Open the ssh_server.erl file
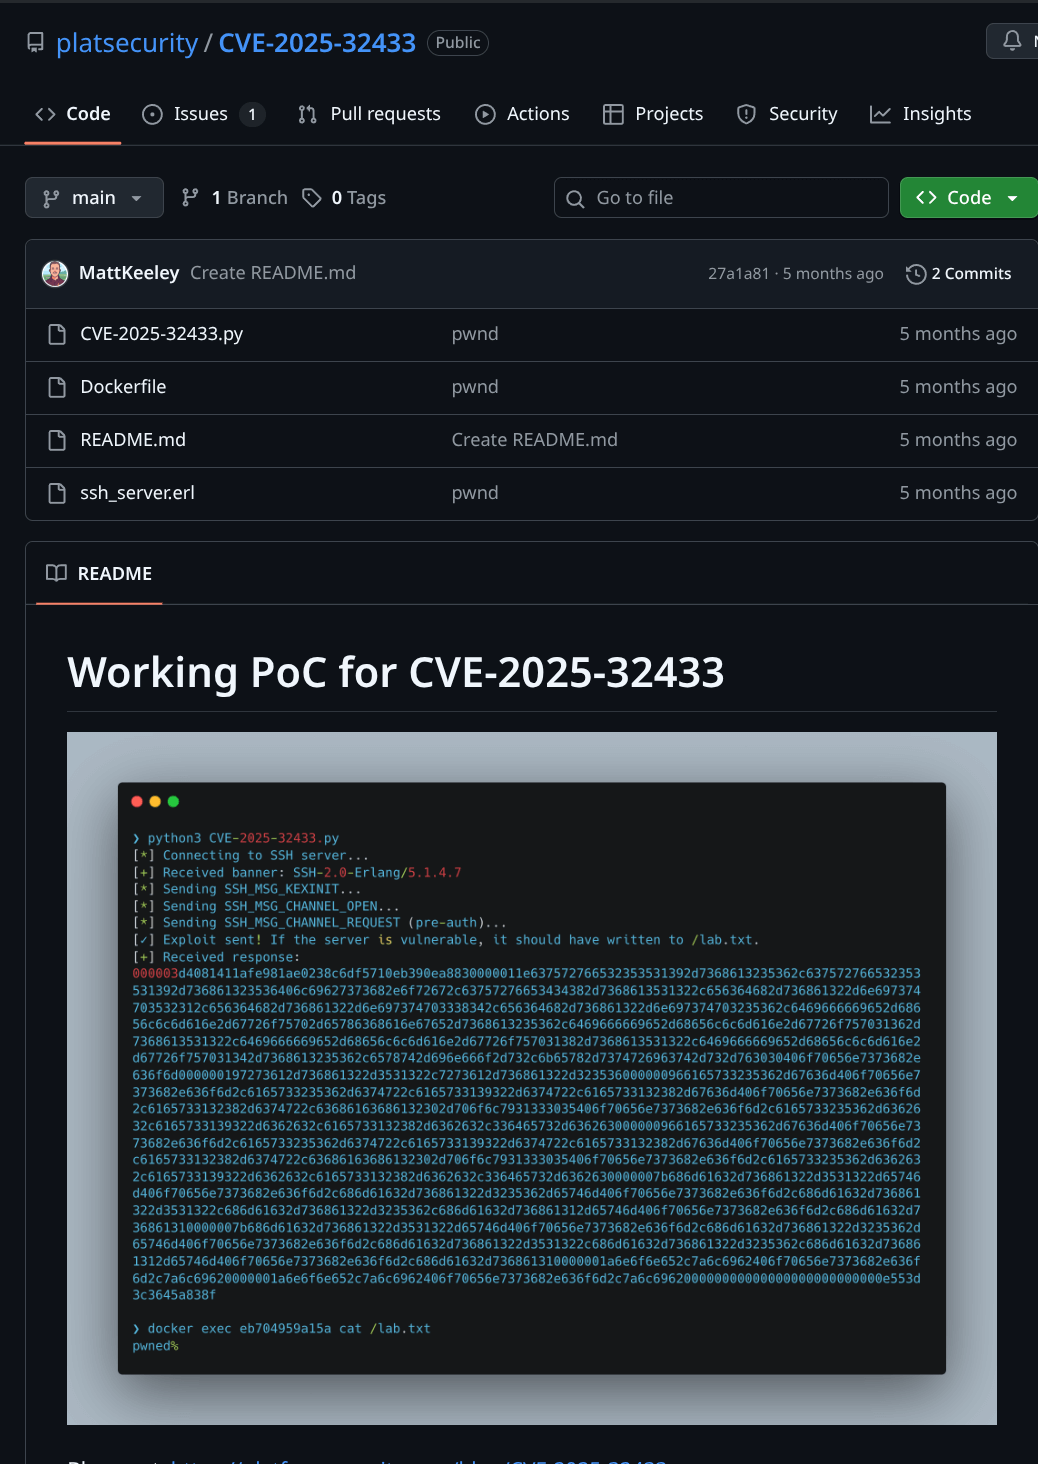Image resolution: width=1038 pixels, height=1464 pixels. point(137,493)
